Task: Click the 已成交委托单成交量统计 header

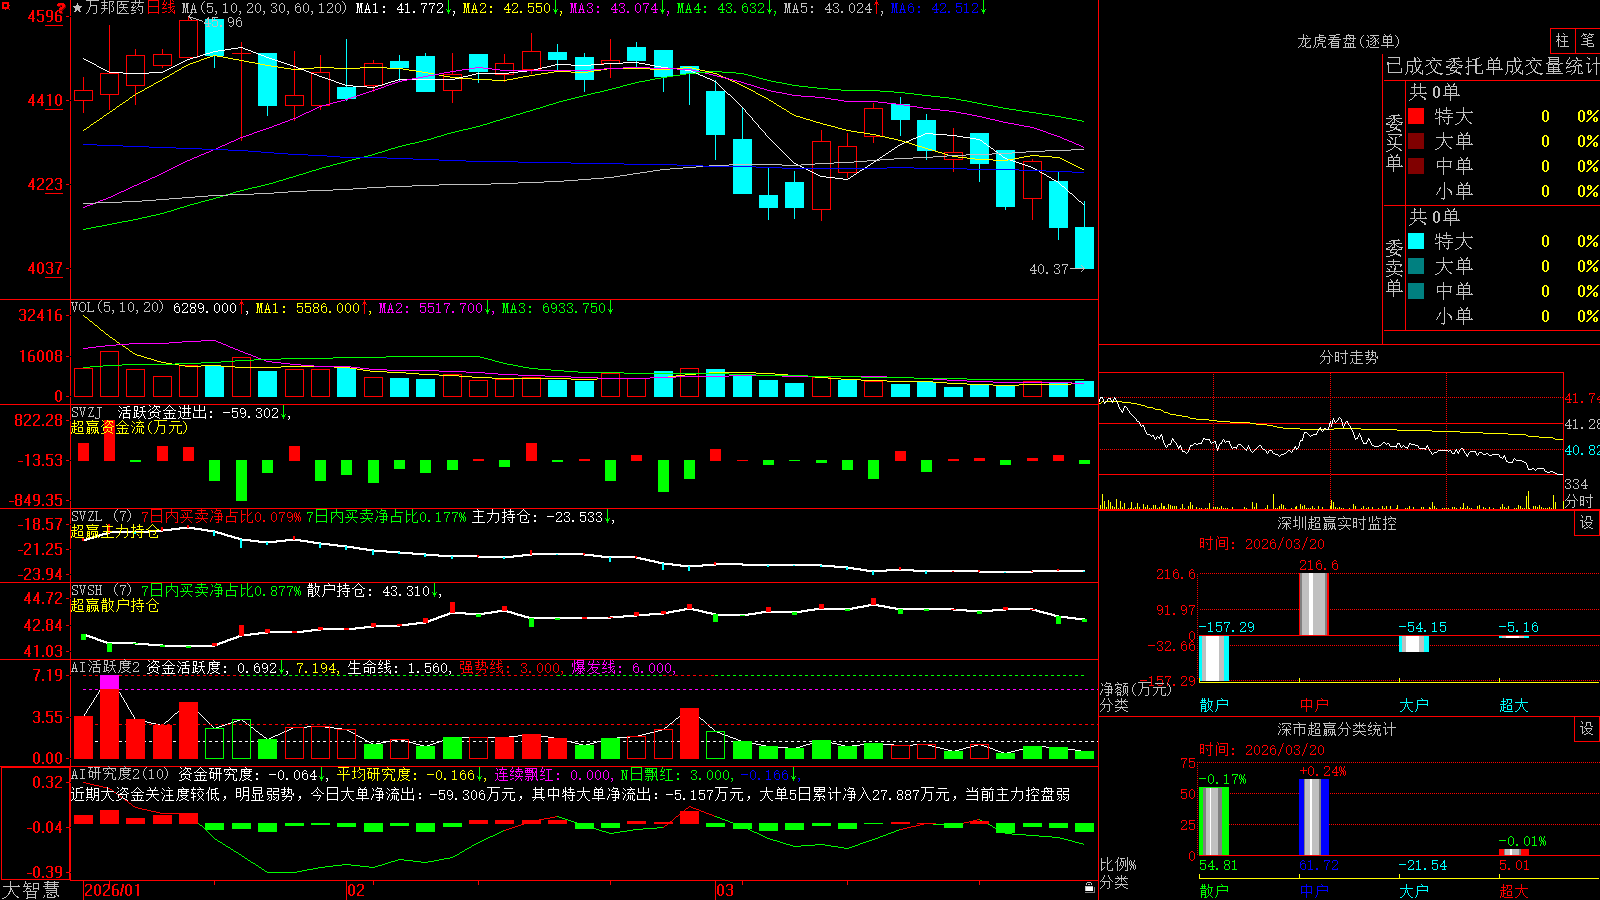Action: (x=1492, y=66)
